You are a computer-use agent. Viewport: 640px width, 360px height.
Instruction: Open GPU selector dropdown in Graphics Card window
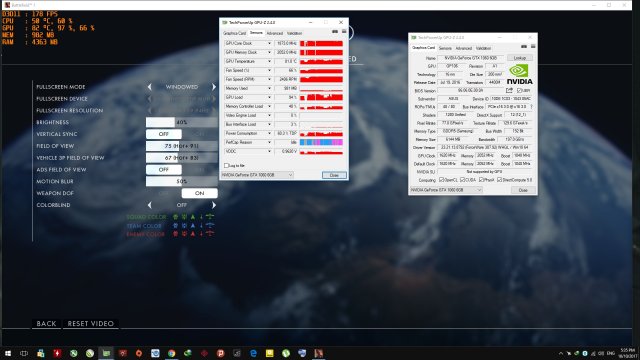446,190
